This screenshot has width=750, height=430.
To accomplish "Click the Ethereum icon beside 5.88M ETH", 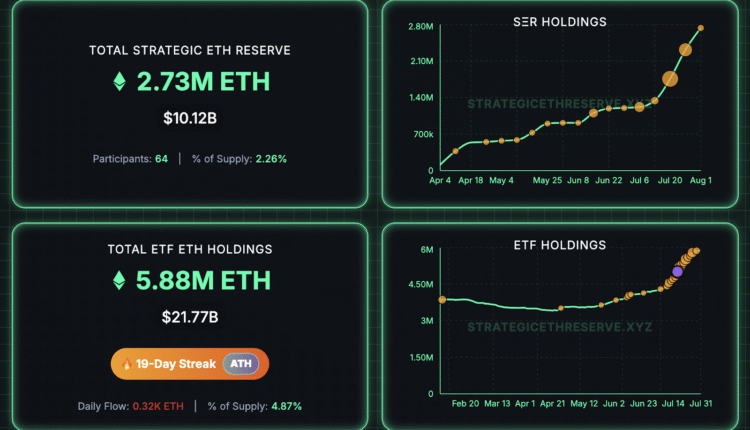I will 119,281.
